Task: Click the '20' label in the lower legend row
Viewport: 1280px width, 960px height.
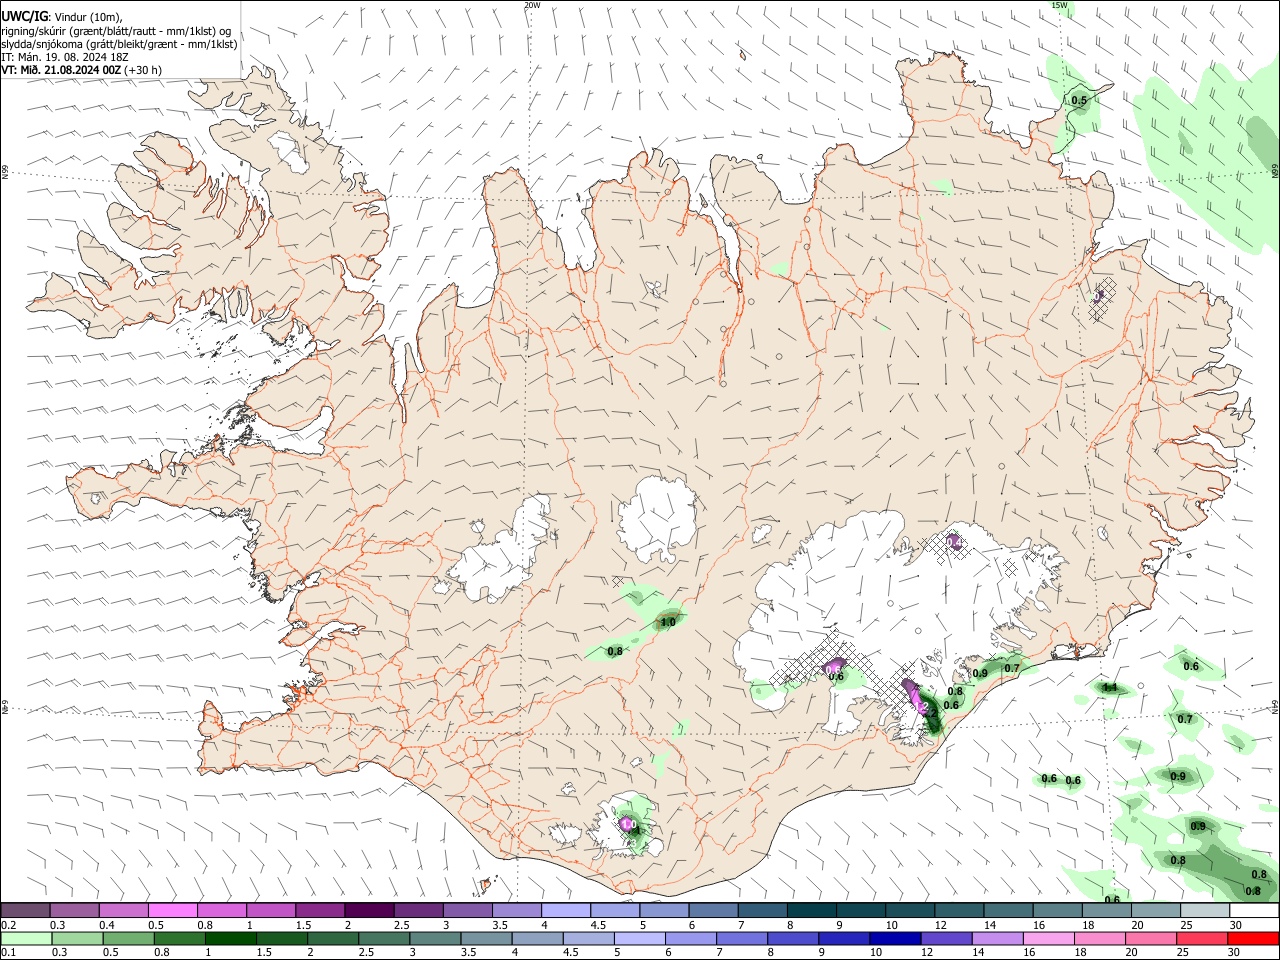Action: click(x=1131, y=952)
